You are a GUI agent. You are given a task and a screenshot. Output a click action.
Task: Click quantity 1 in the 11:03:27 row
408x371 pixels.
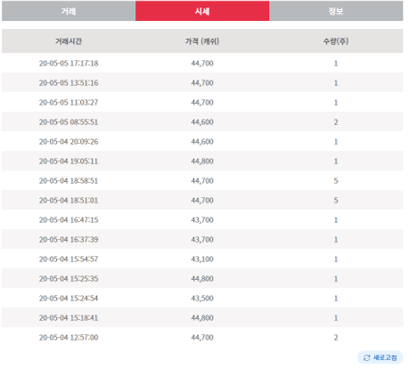click(x=336, y=103)
